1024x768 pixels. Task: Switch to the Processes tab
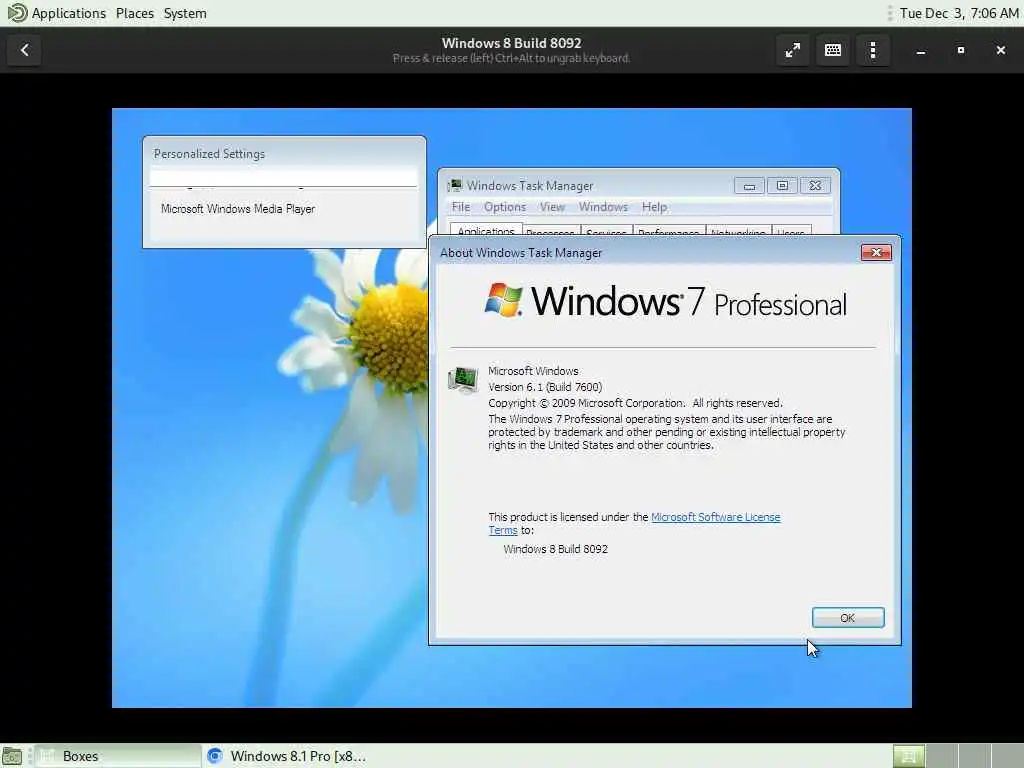tap(551, 231)
